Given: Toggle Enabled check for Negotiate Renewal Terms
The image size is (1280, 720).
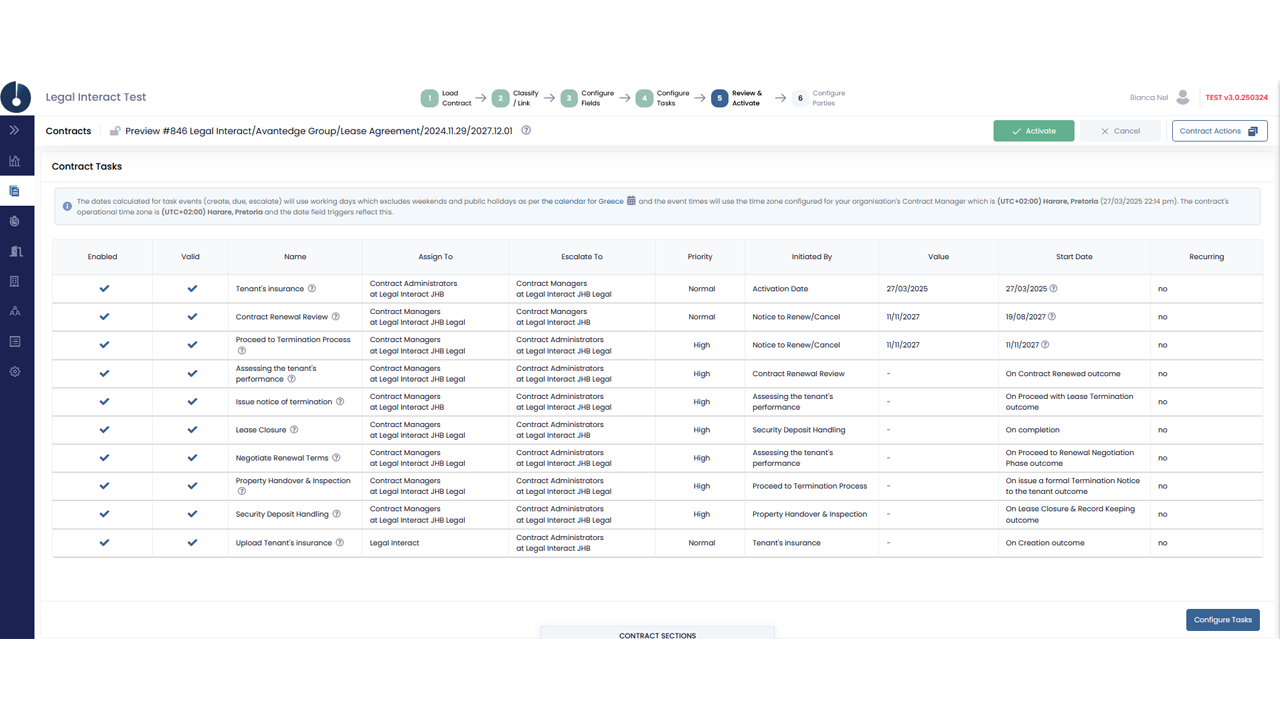Looking at the screenshot, I should point(104,458).
